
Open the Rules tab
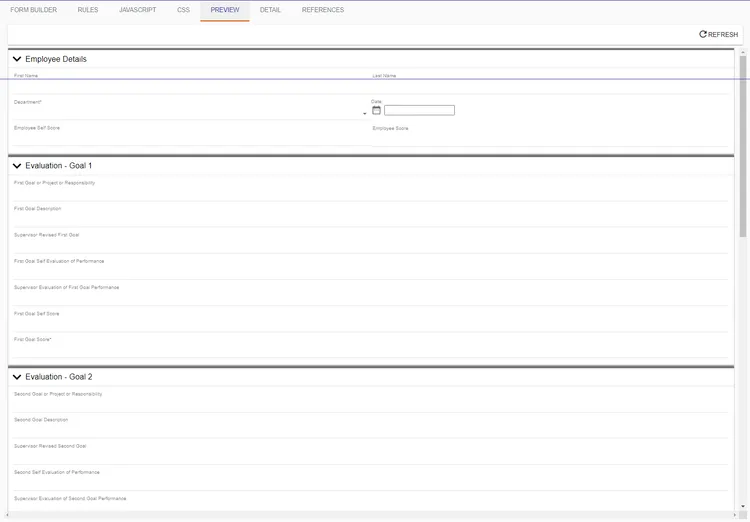(88, 10)
